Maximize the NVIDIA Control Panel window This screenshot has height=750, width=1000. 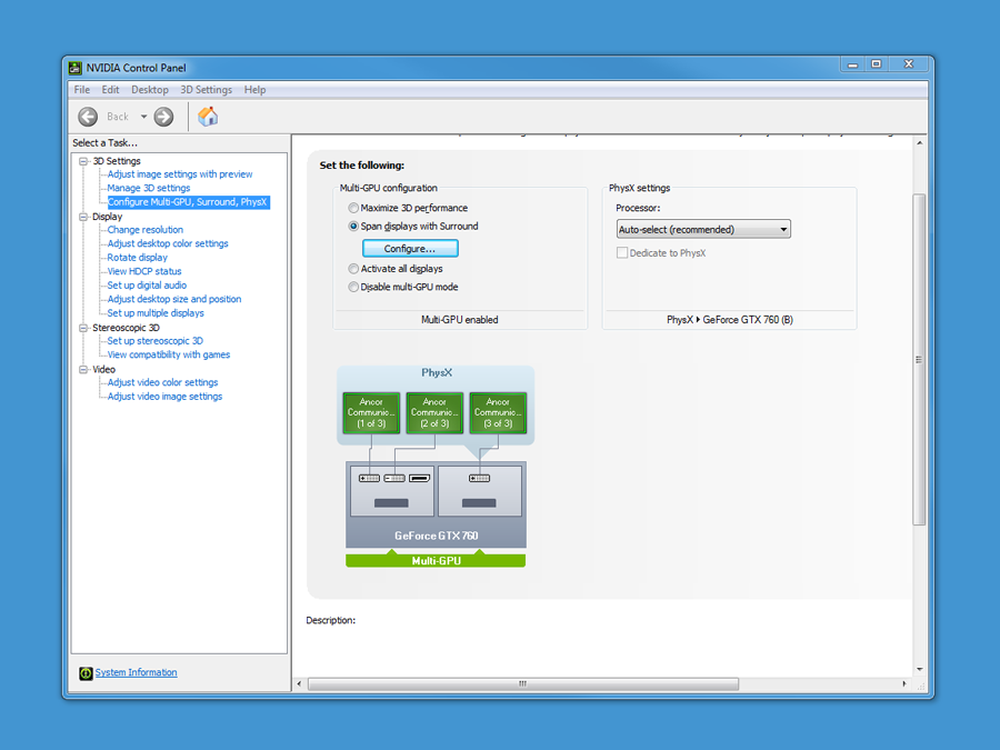point(876,64)
